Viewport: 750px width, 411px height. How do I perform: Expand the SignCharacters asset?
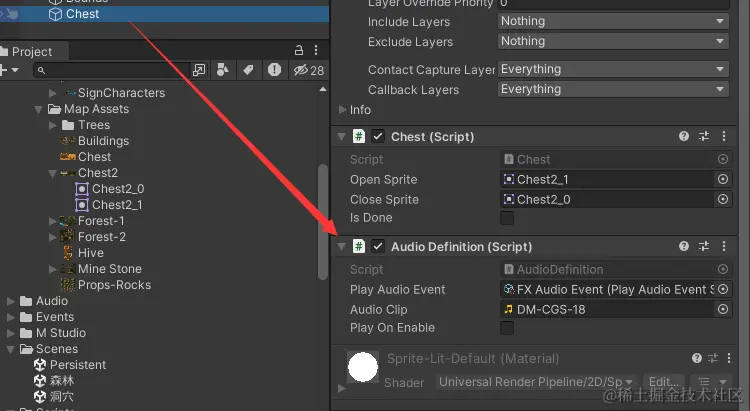(53, 93)
